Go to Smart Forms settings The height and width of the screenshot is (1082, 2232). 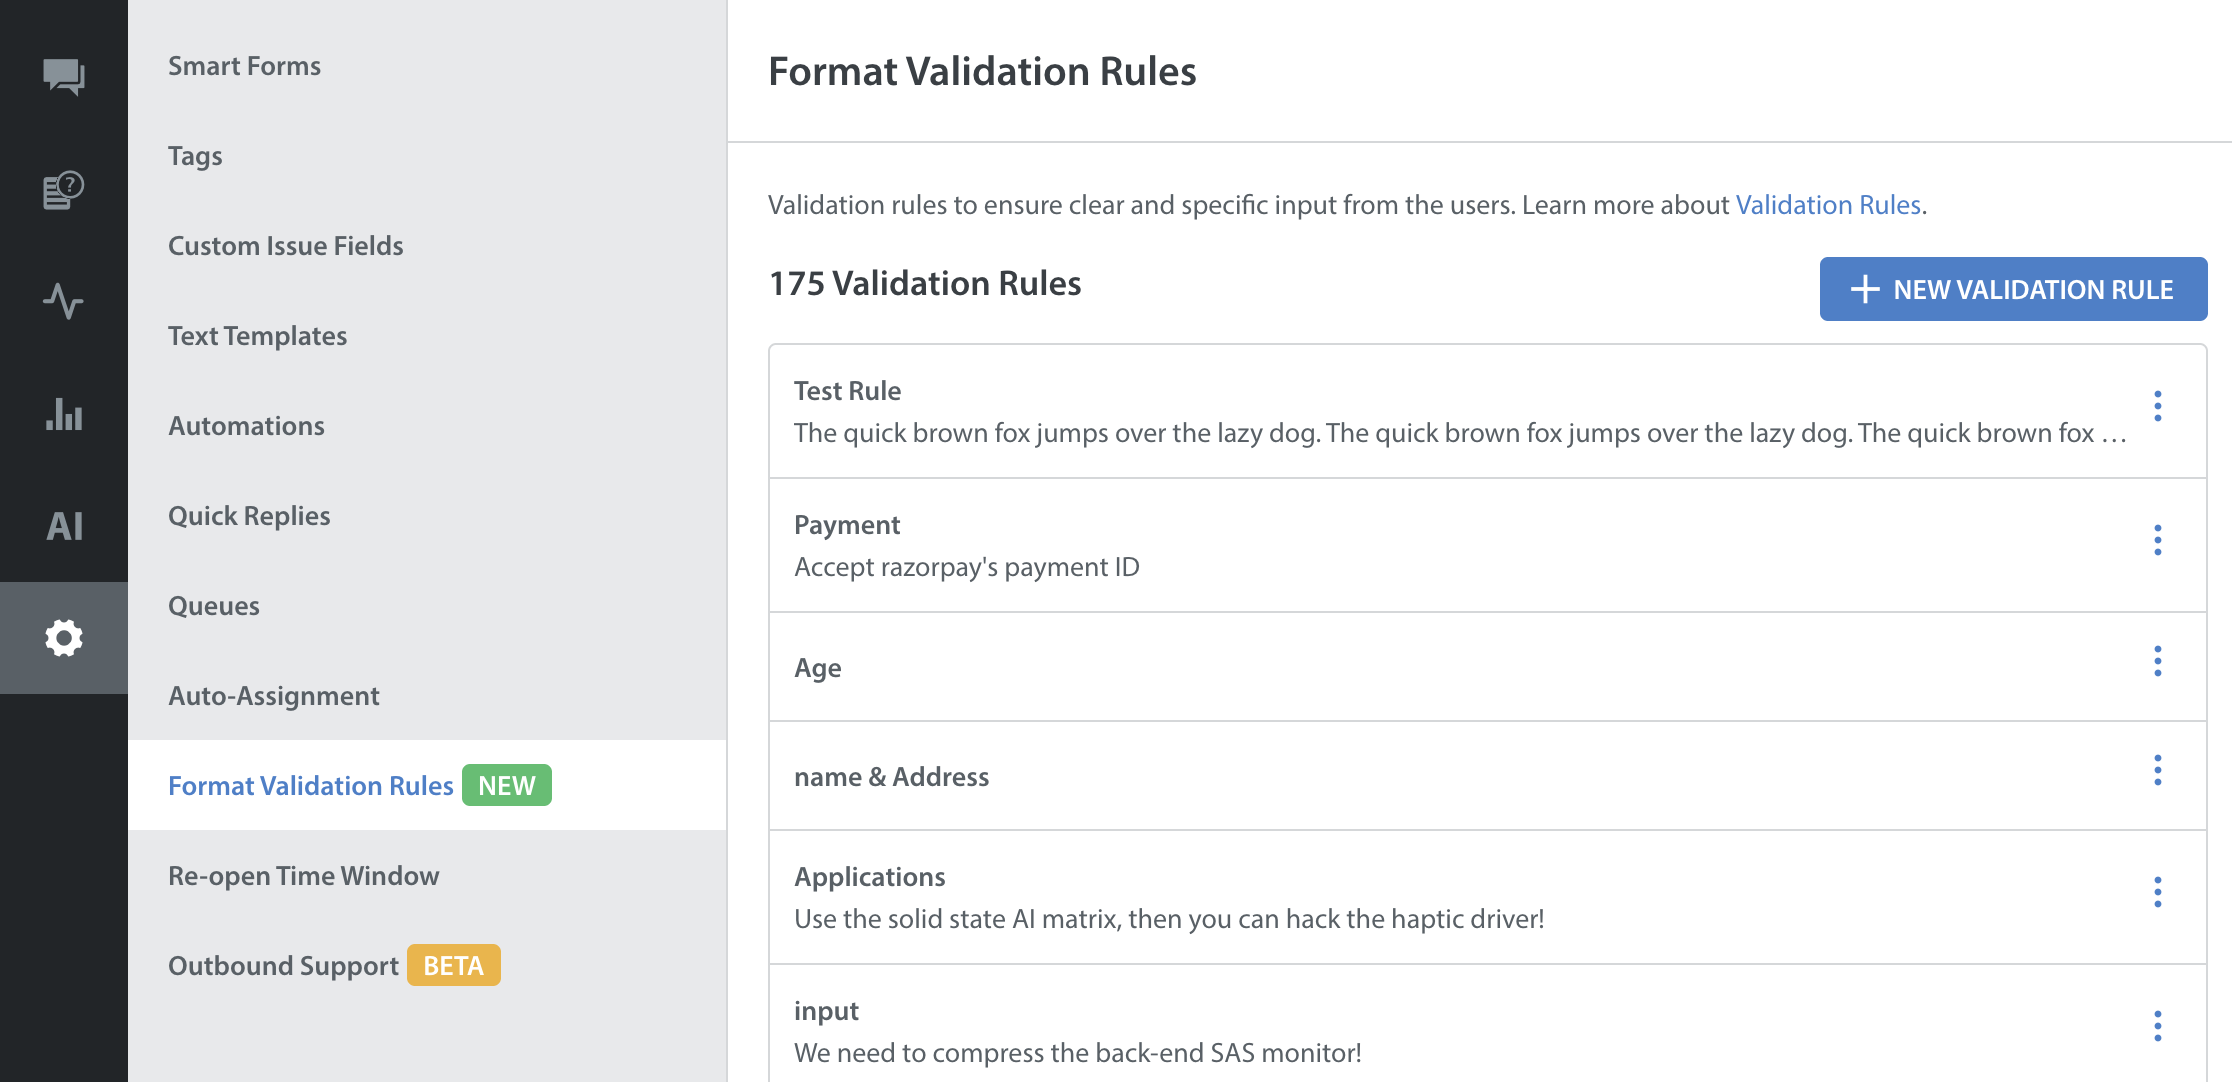(244, 66)
